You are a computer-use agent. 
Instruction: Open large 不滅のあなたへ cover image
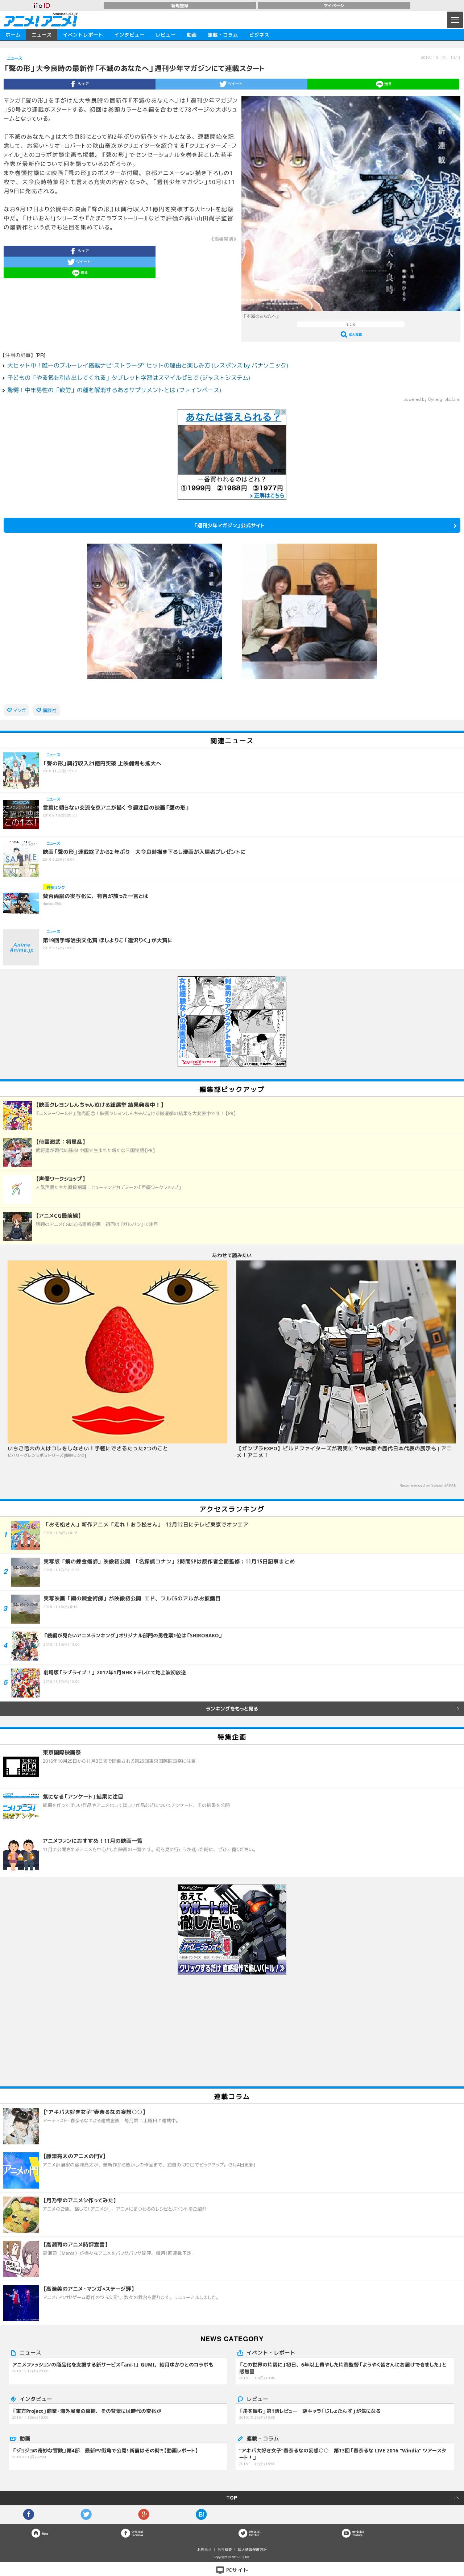click(x=351, y=204)
